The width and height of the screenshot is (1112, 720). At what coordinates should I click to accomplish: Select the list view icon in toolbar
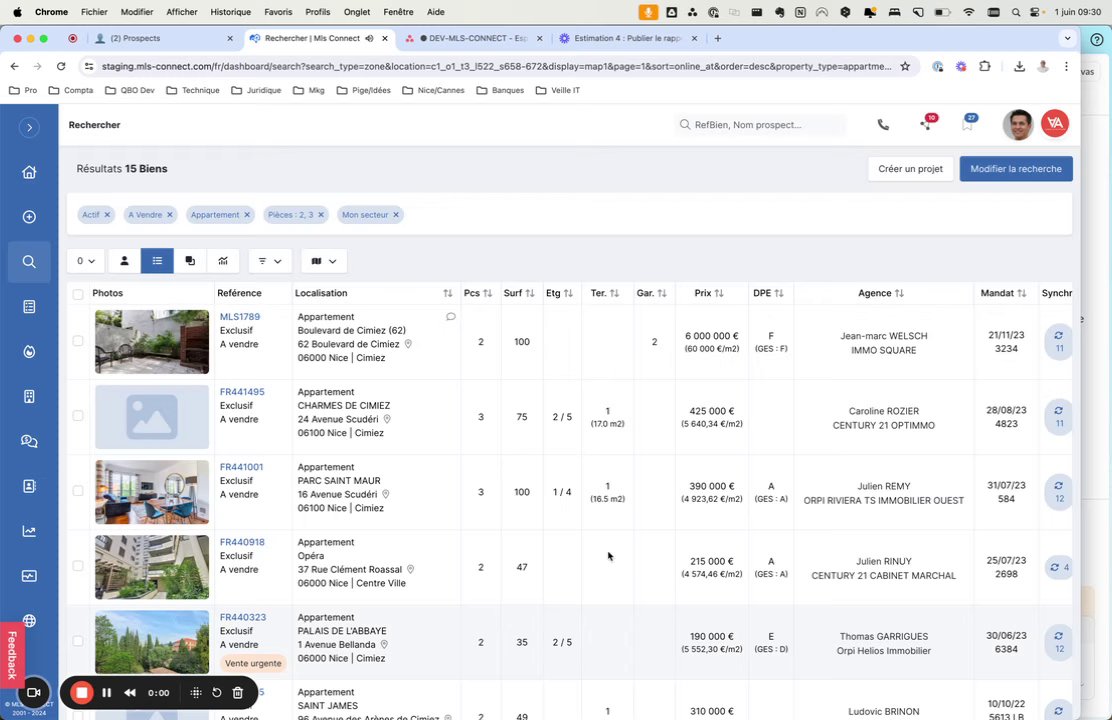(x=157, y=261)
